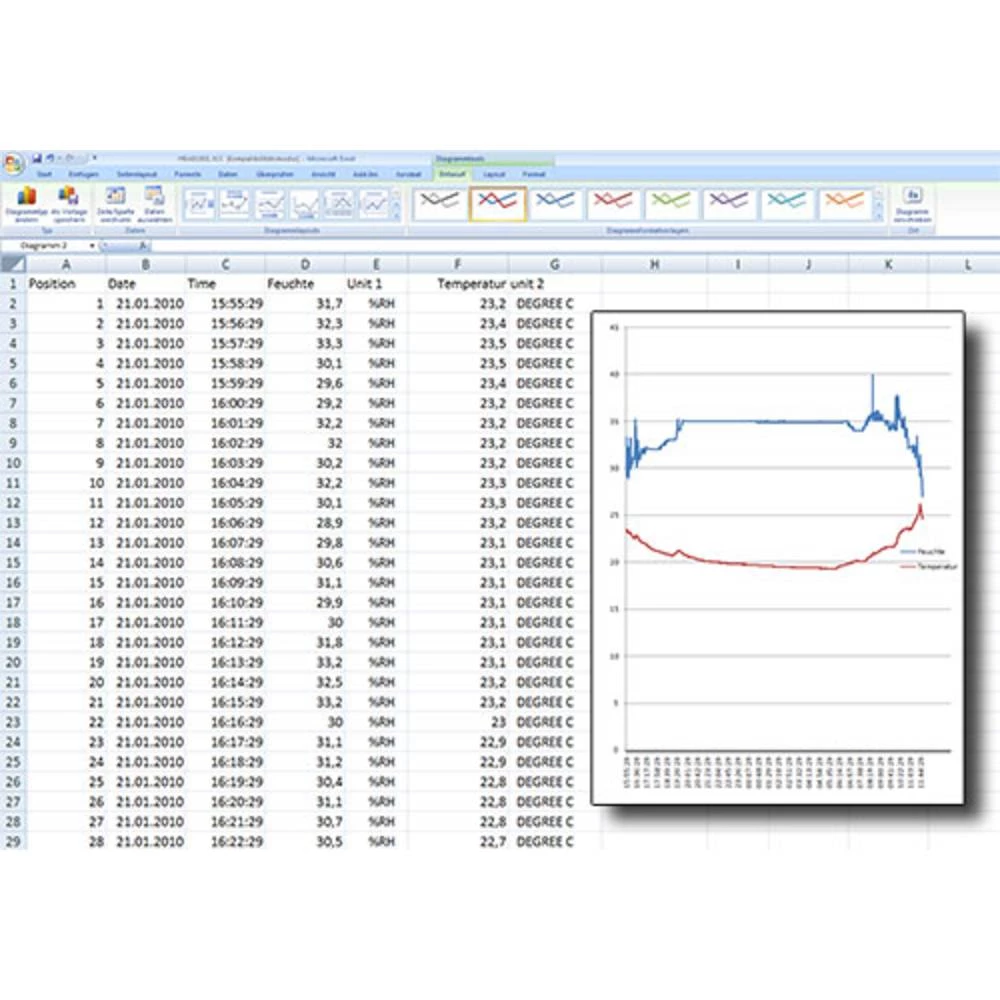This screenshot has width=1000, height=1000.
Task: Click cell containing Temperatur header
Action: pos(472,284)
